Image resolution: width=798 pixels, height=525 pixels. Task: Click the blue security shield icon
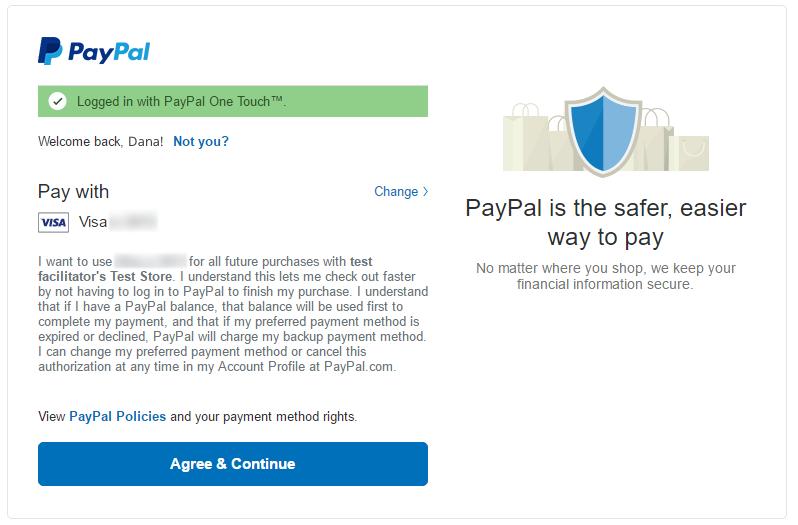604,131
